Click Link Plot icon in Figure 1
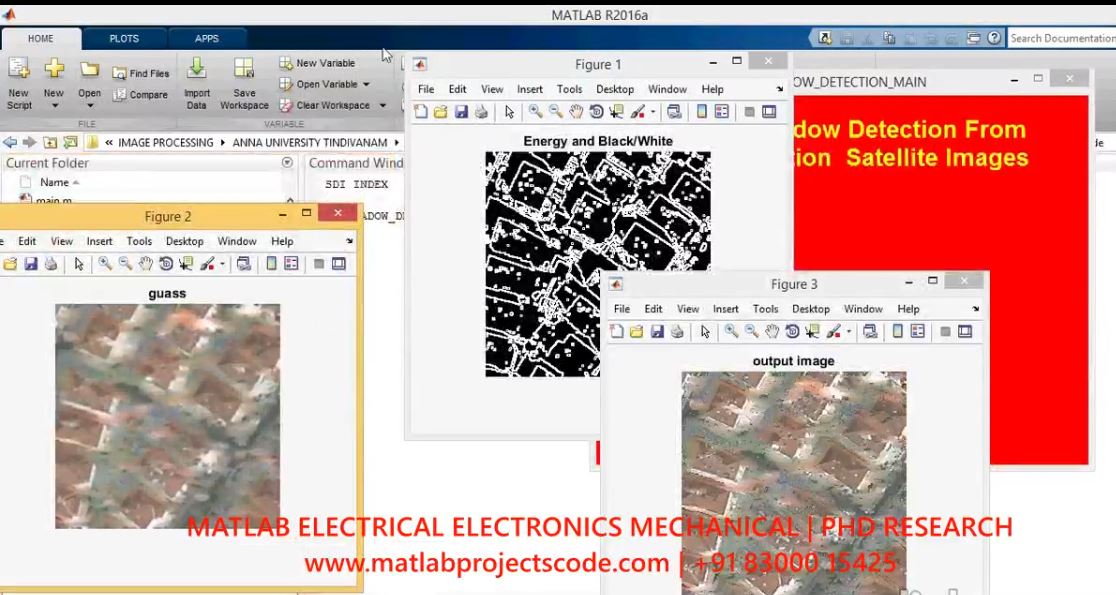 [674, 112]
